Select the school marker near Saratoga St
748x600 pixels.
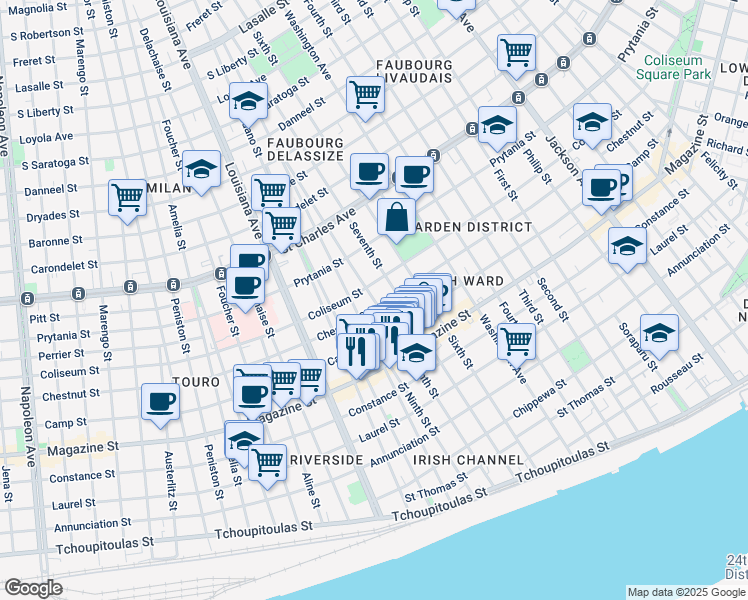coord(248,100)
